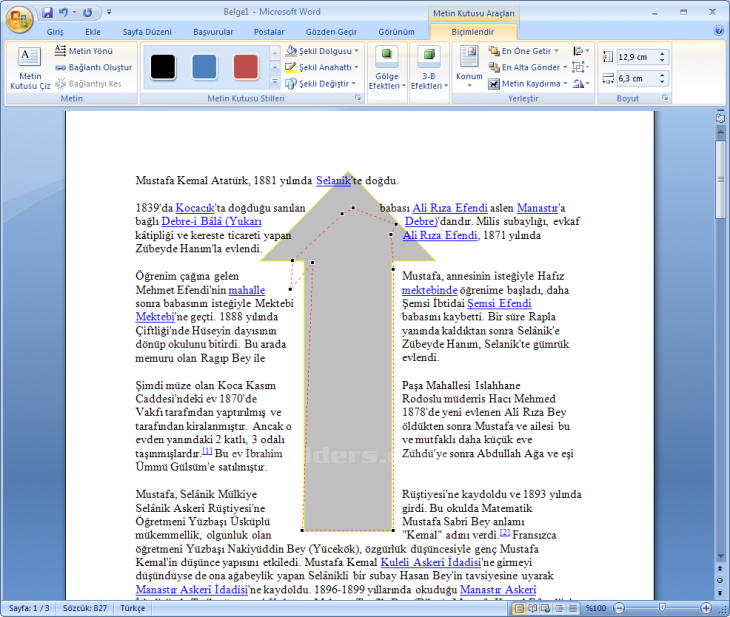The image size is (730, 617).
Task: Click the Group objects icon
Action: (580, 68)
